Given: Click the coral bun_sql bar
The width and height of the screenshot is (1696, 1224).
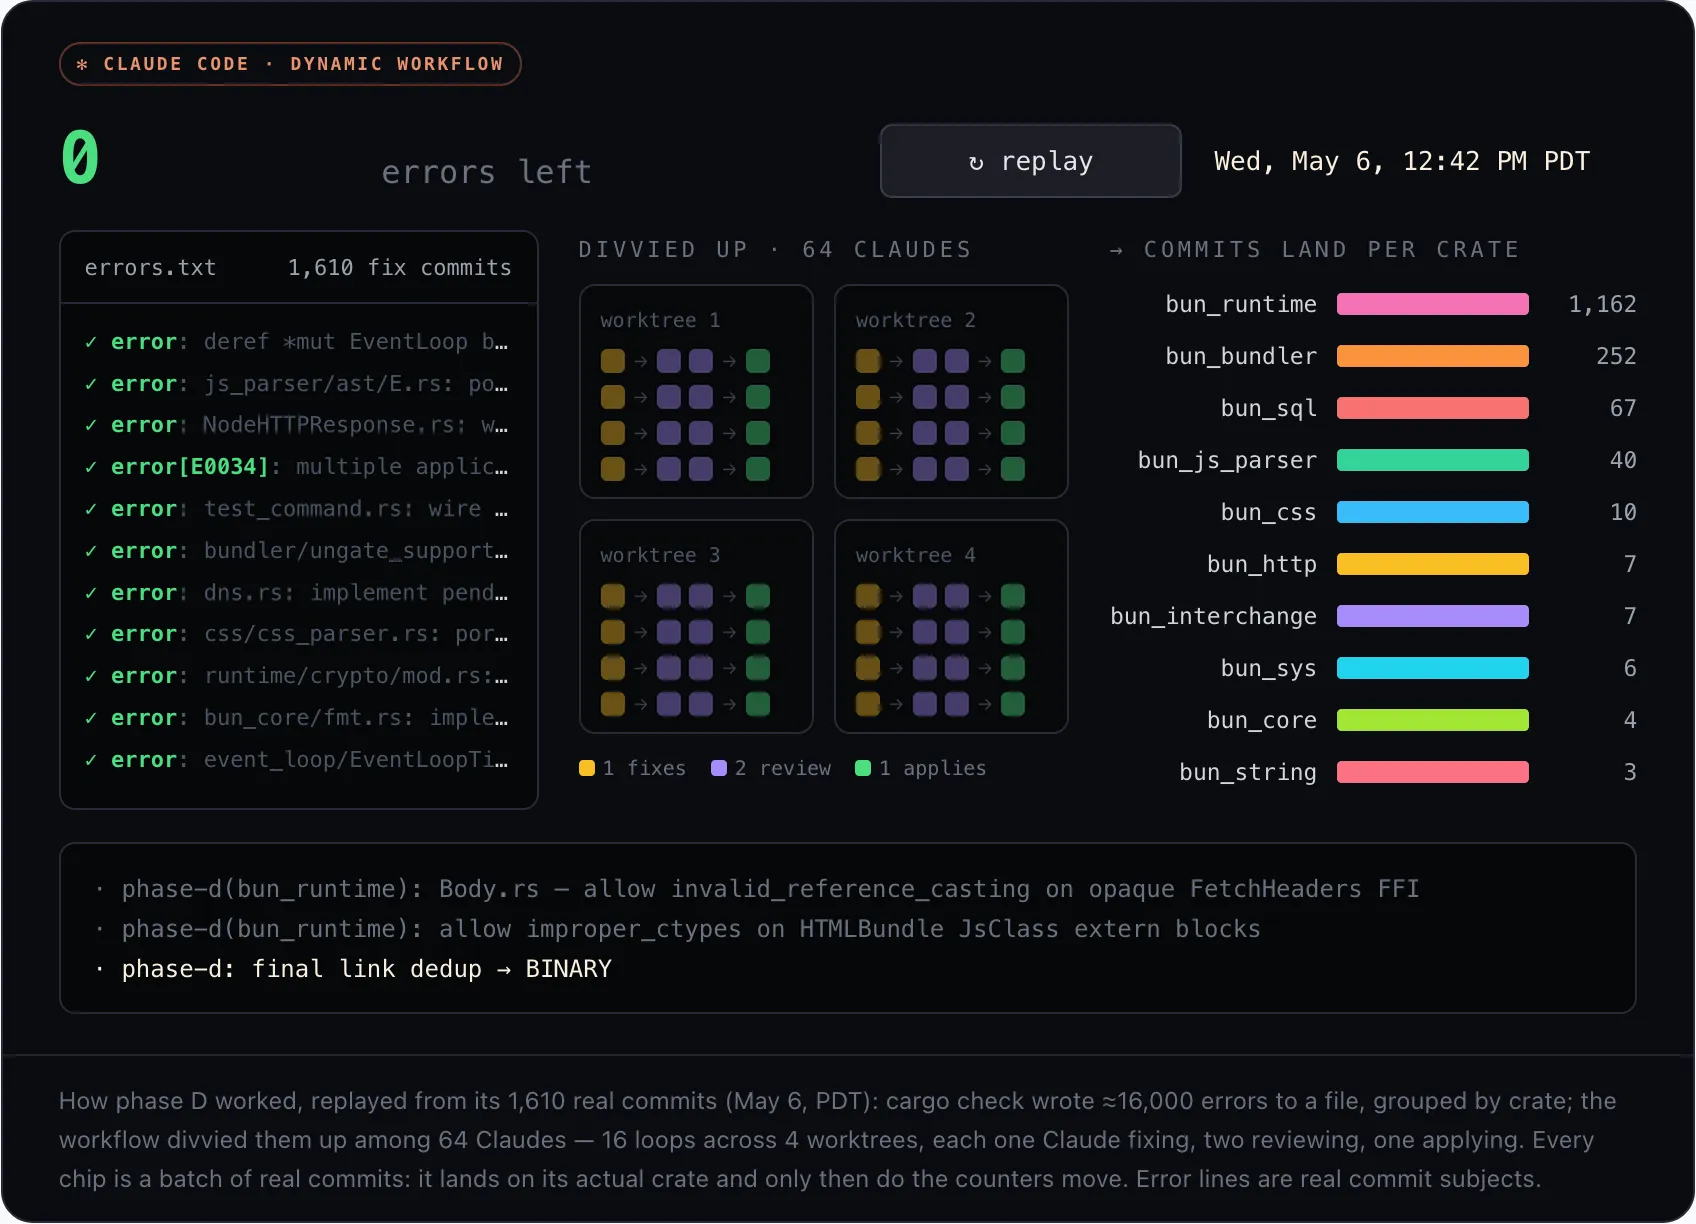Looking at the screenshot, I should 1433,408.
